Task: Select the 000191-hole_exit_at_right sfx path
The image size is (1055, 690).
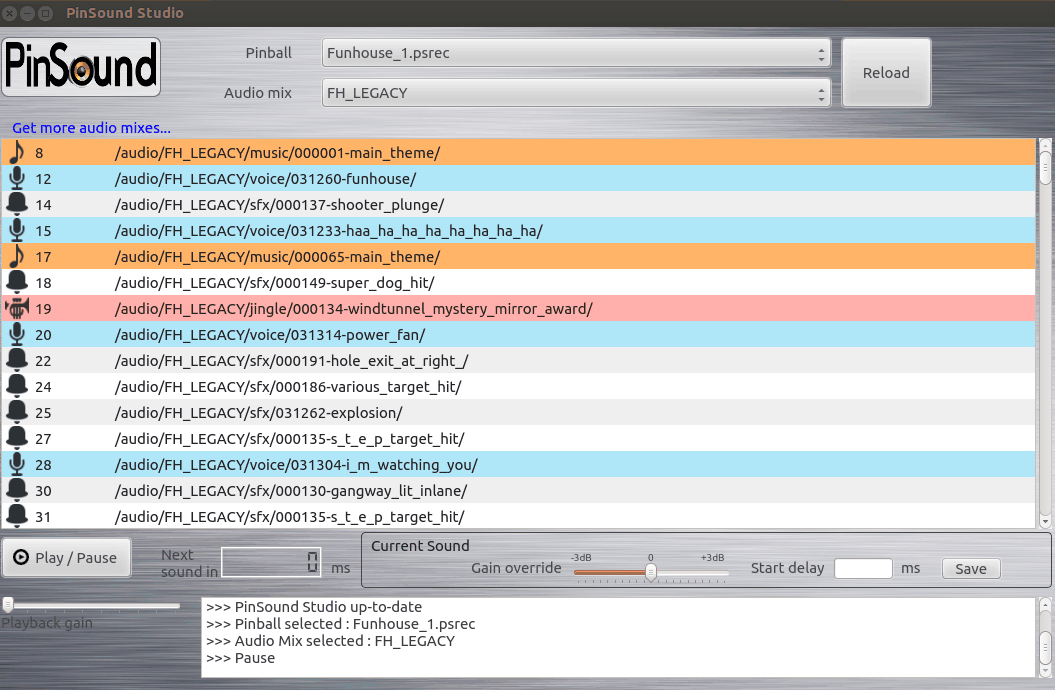Action: coord(291,360)
